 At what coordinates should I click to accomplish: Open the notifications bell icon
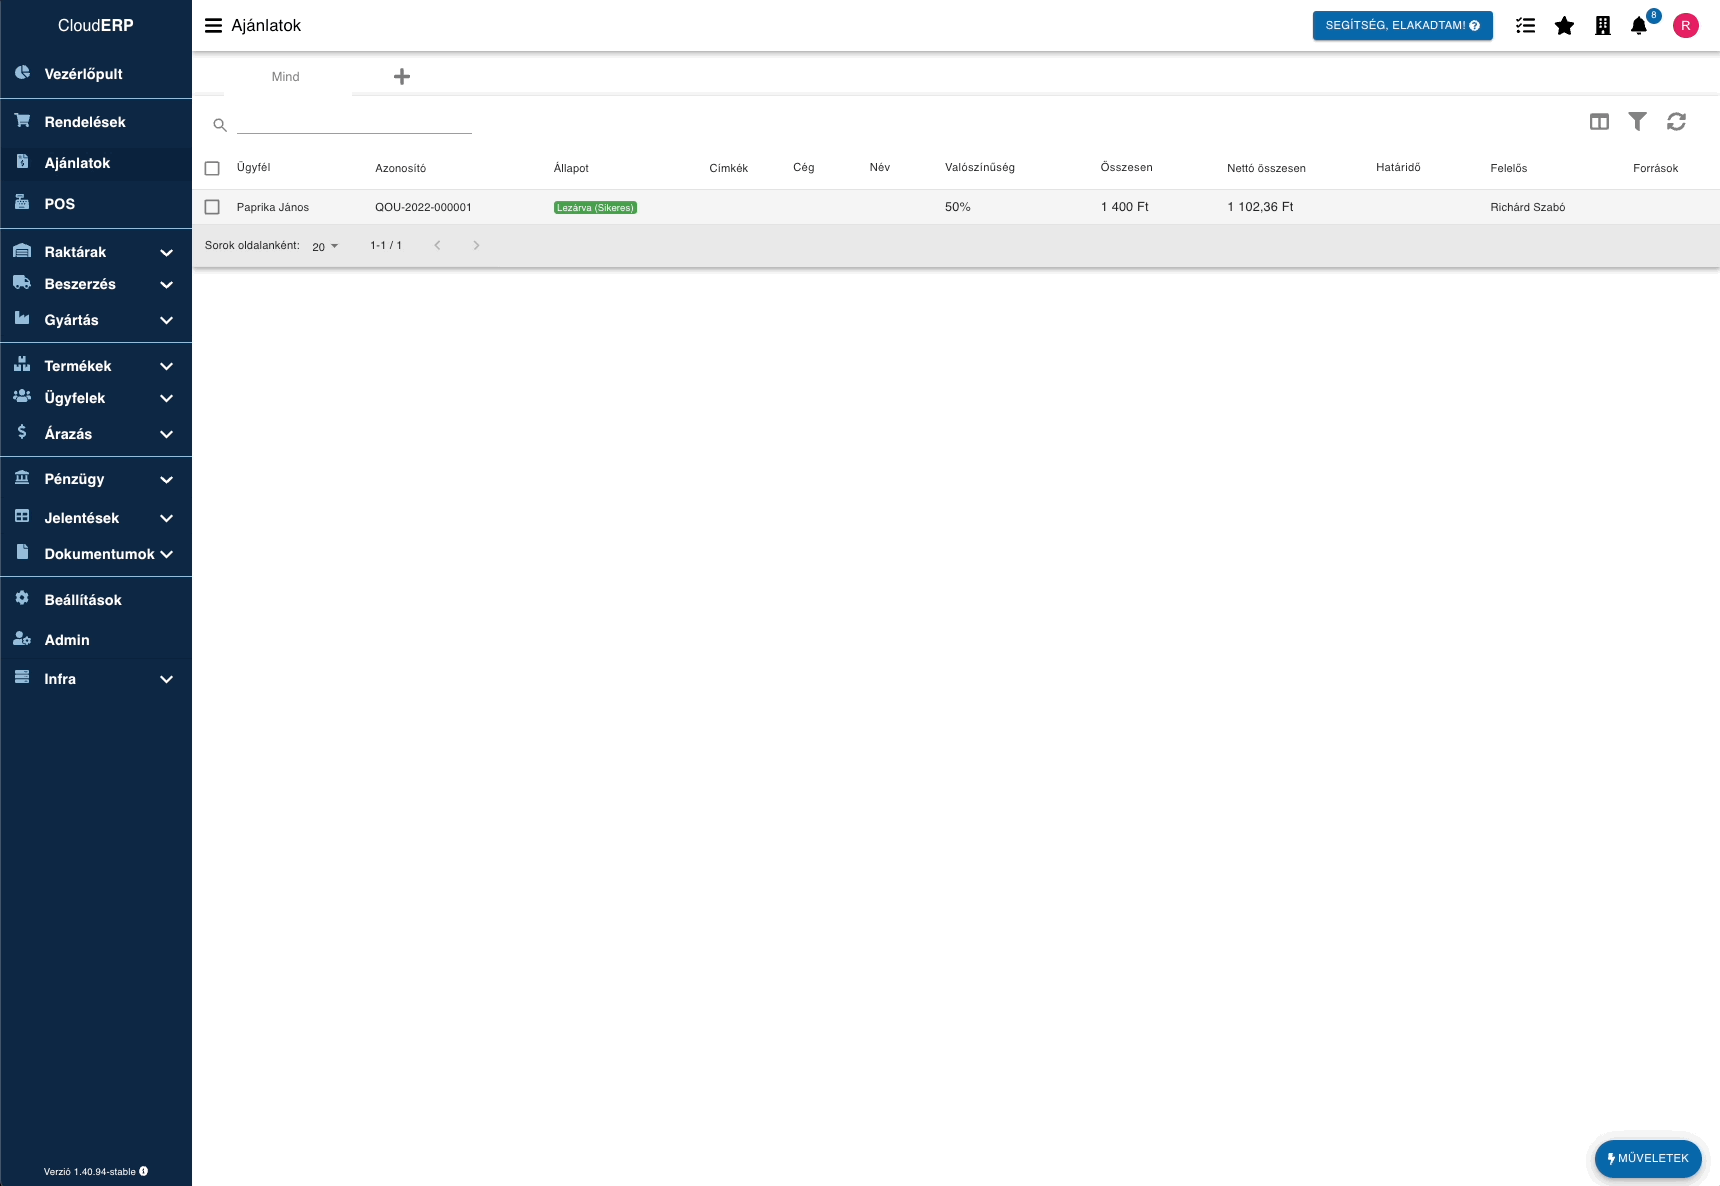point(1638,26)
